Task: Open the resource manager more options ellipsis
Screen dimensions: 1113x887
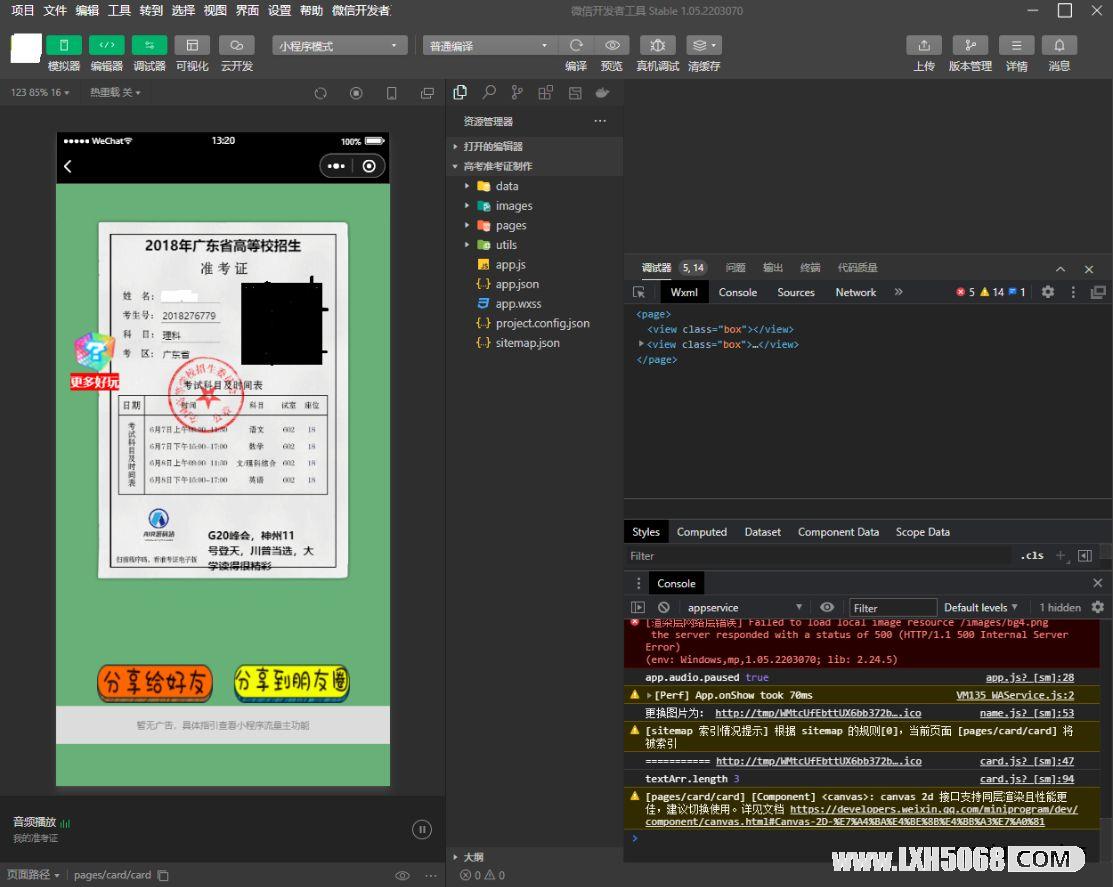Action: click(601, 121)
